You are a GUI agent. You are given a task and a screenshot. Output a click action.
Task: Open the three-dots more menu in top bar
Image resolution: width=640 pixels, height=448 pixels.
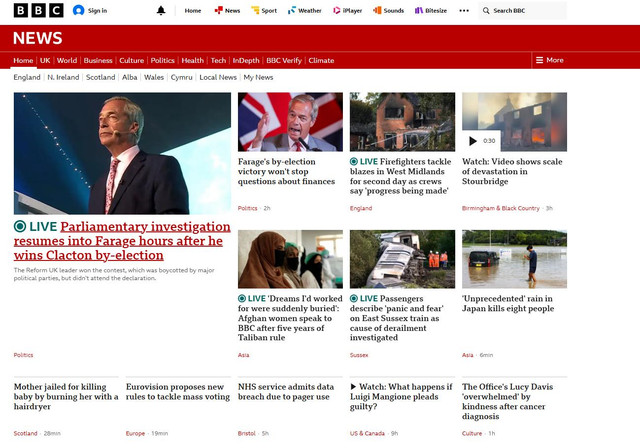pyautogui.click(x=464, y=11)
